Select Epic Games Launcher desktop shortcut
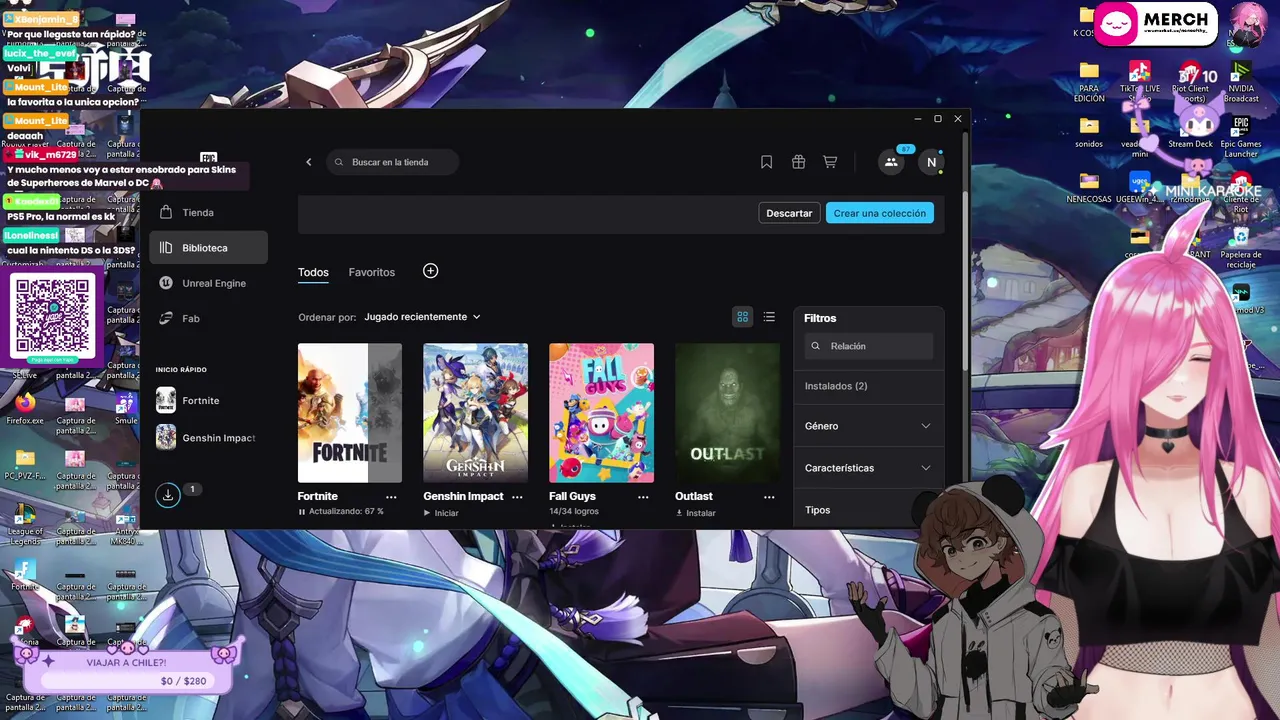This screenshot has width=1280, height=720. point(1241,137)
